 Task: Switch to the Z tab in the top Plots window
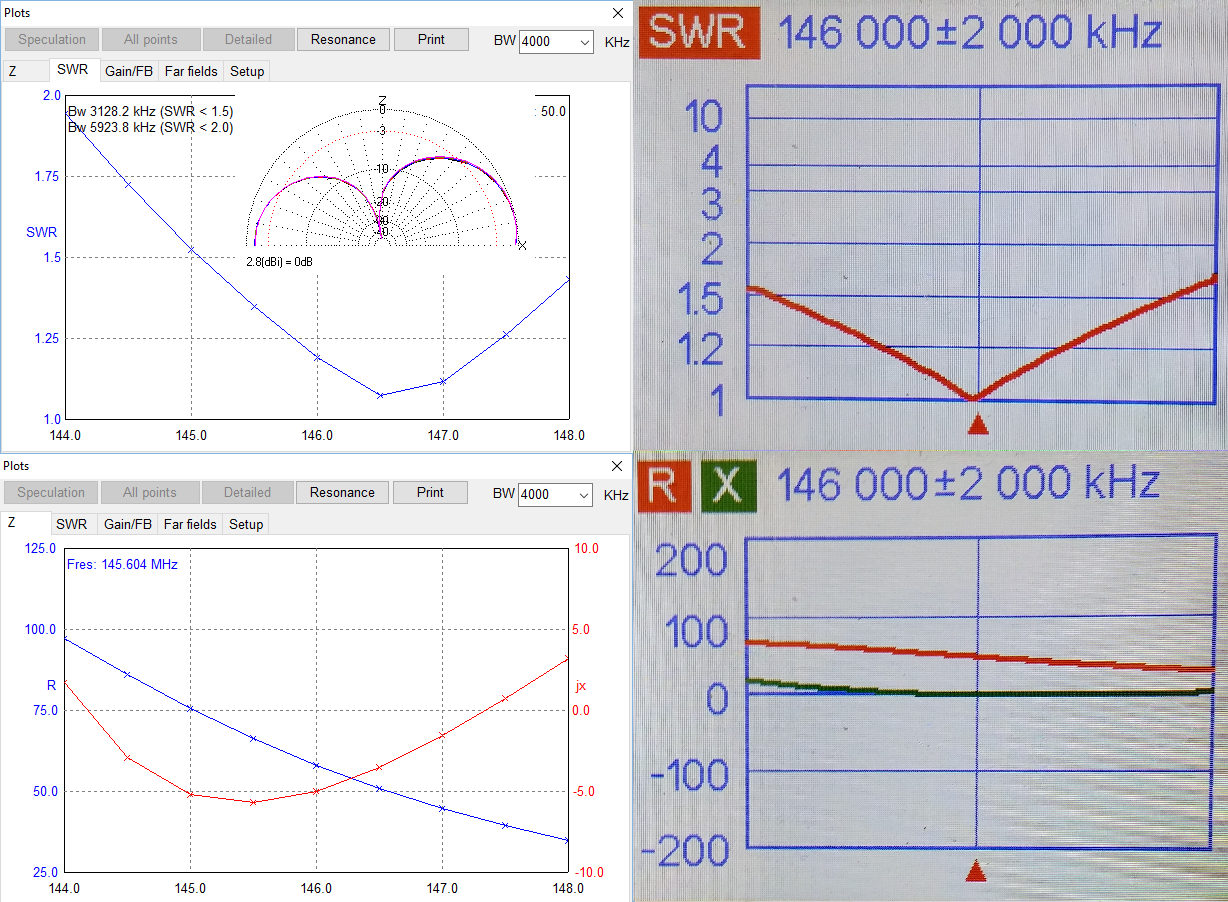click(x=13, y=71)
